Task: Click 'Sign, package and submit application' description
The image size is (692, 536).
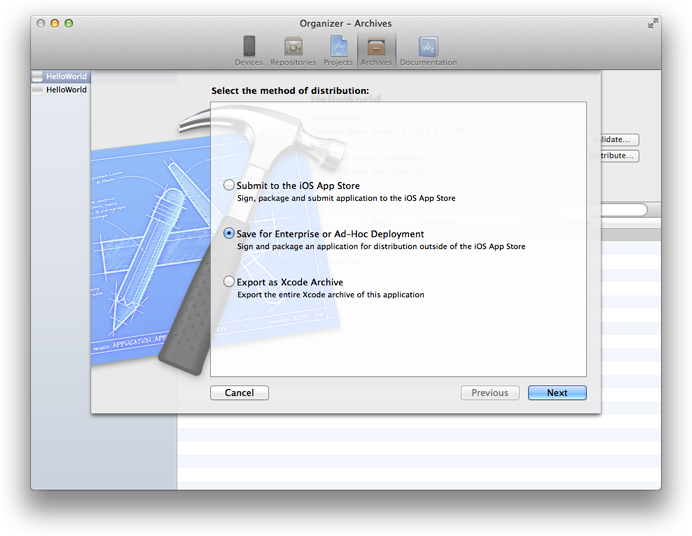Action: click(x=346, y=199)
